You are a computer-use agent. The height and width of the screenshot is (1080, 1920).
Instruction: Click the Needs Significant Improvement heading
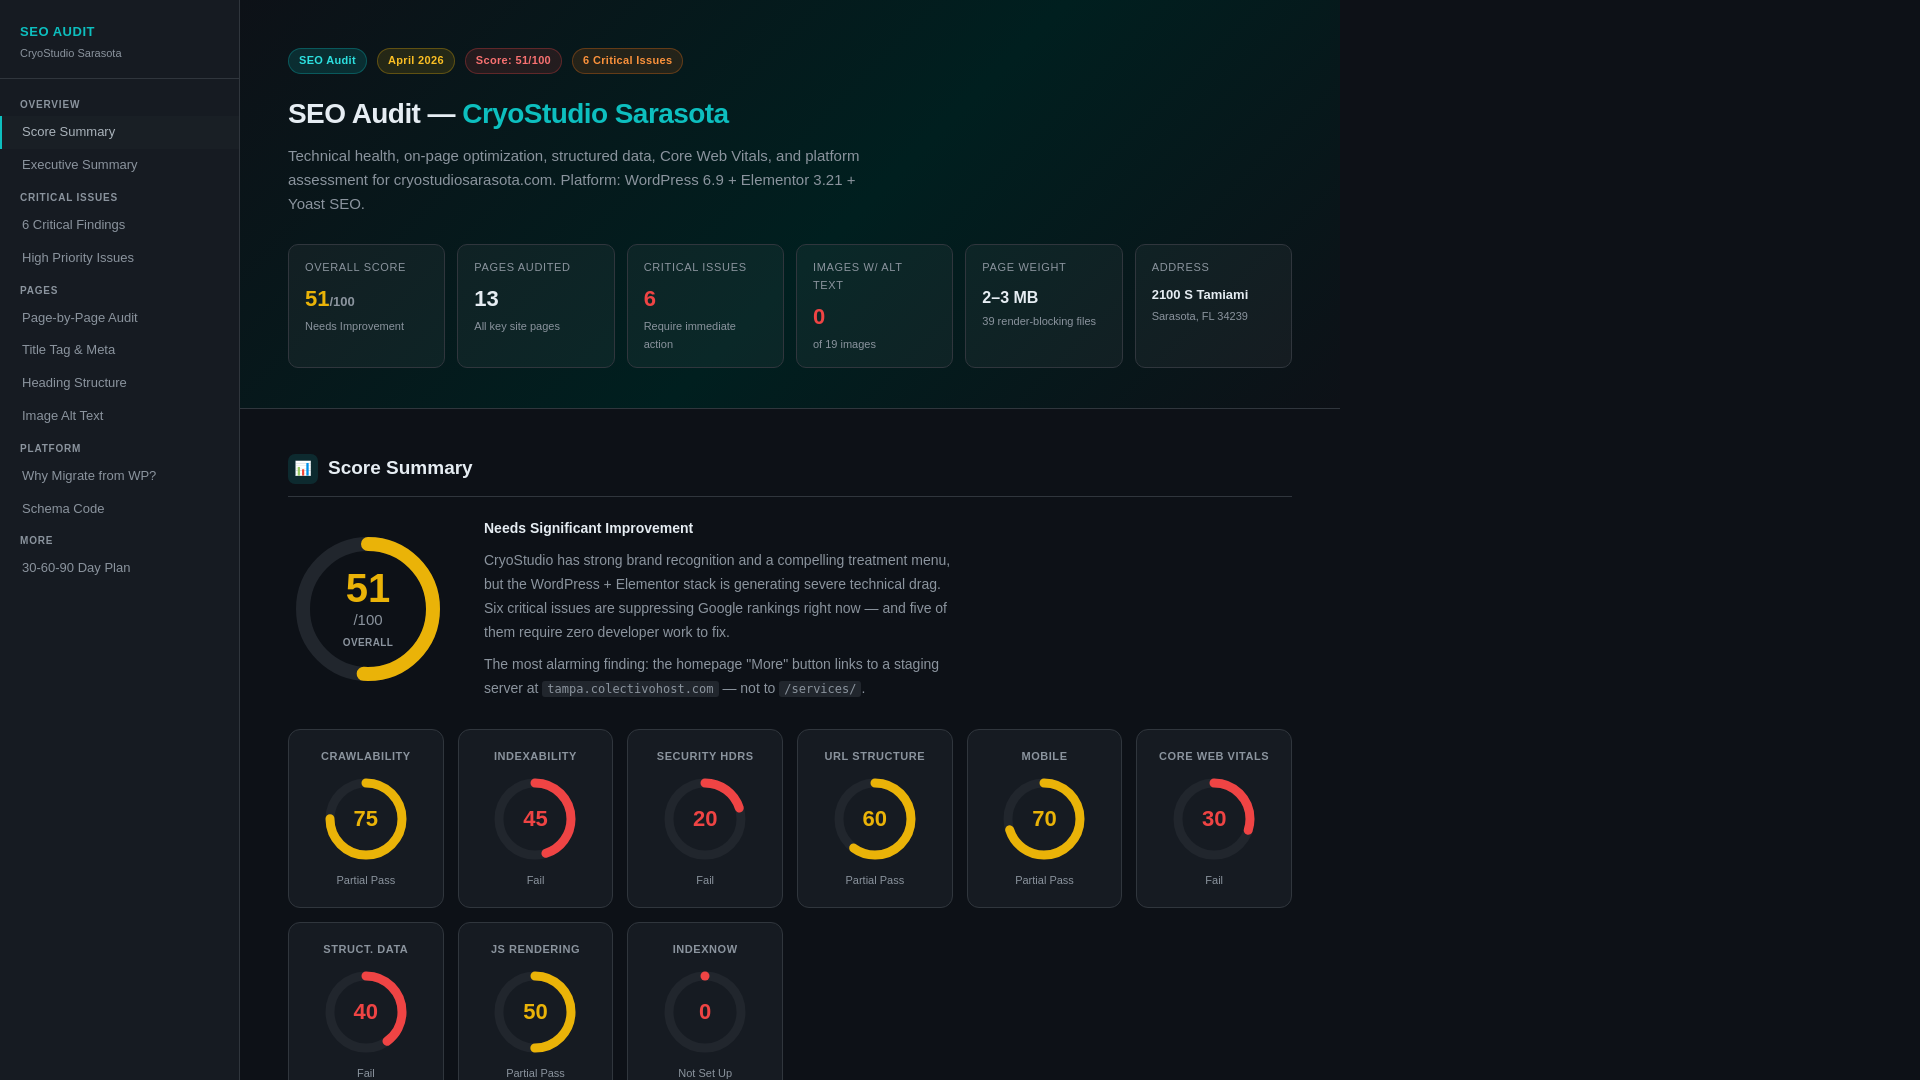(x=588, y=528)
